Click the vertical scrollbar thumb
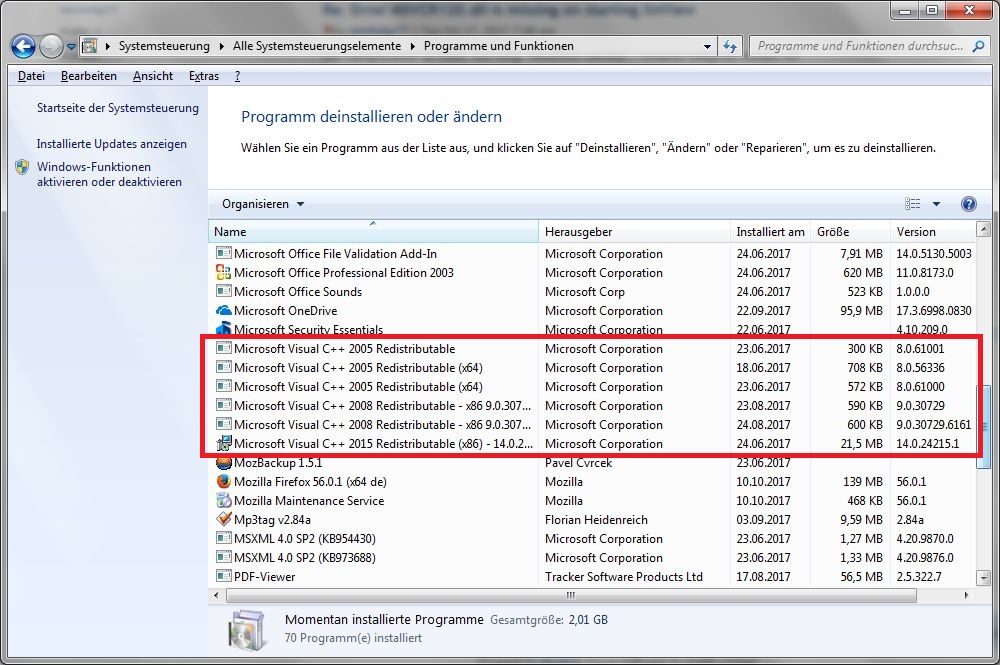Viewport: 1000px width, 665px height. point(983,426)
